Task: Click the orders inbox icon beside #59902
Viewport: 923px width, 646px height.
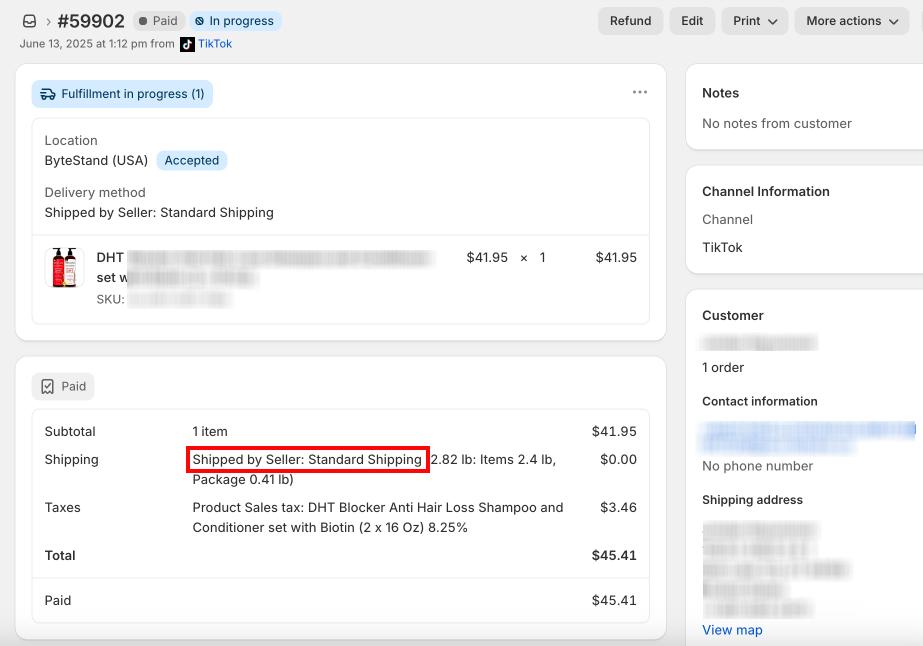Action: click(x=29, y=21)
